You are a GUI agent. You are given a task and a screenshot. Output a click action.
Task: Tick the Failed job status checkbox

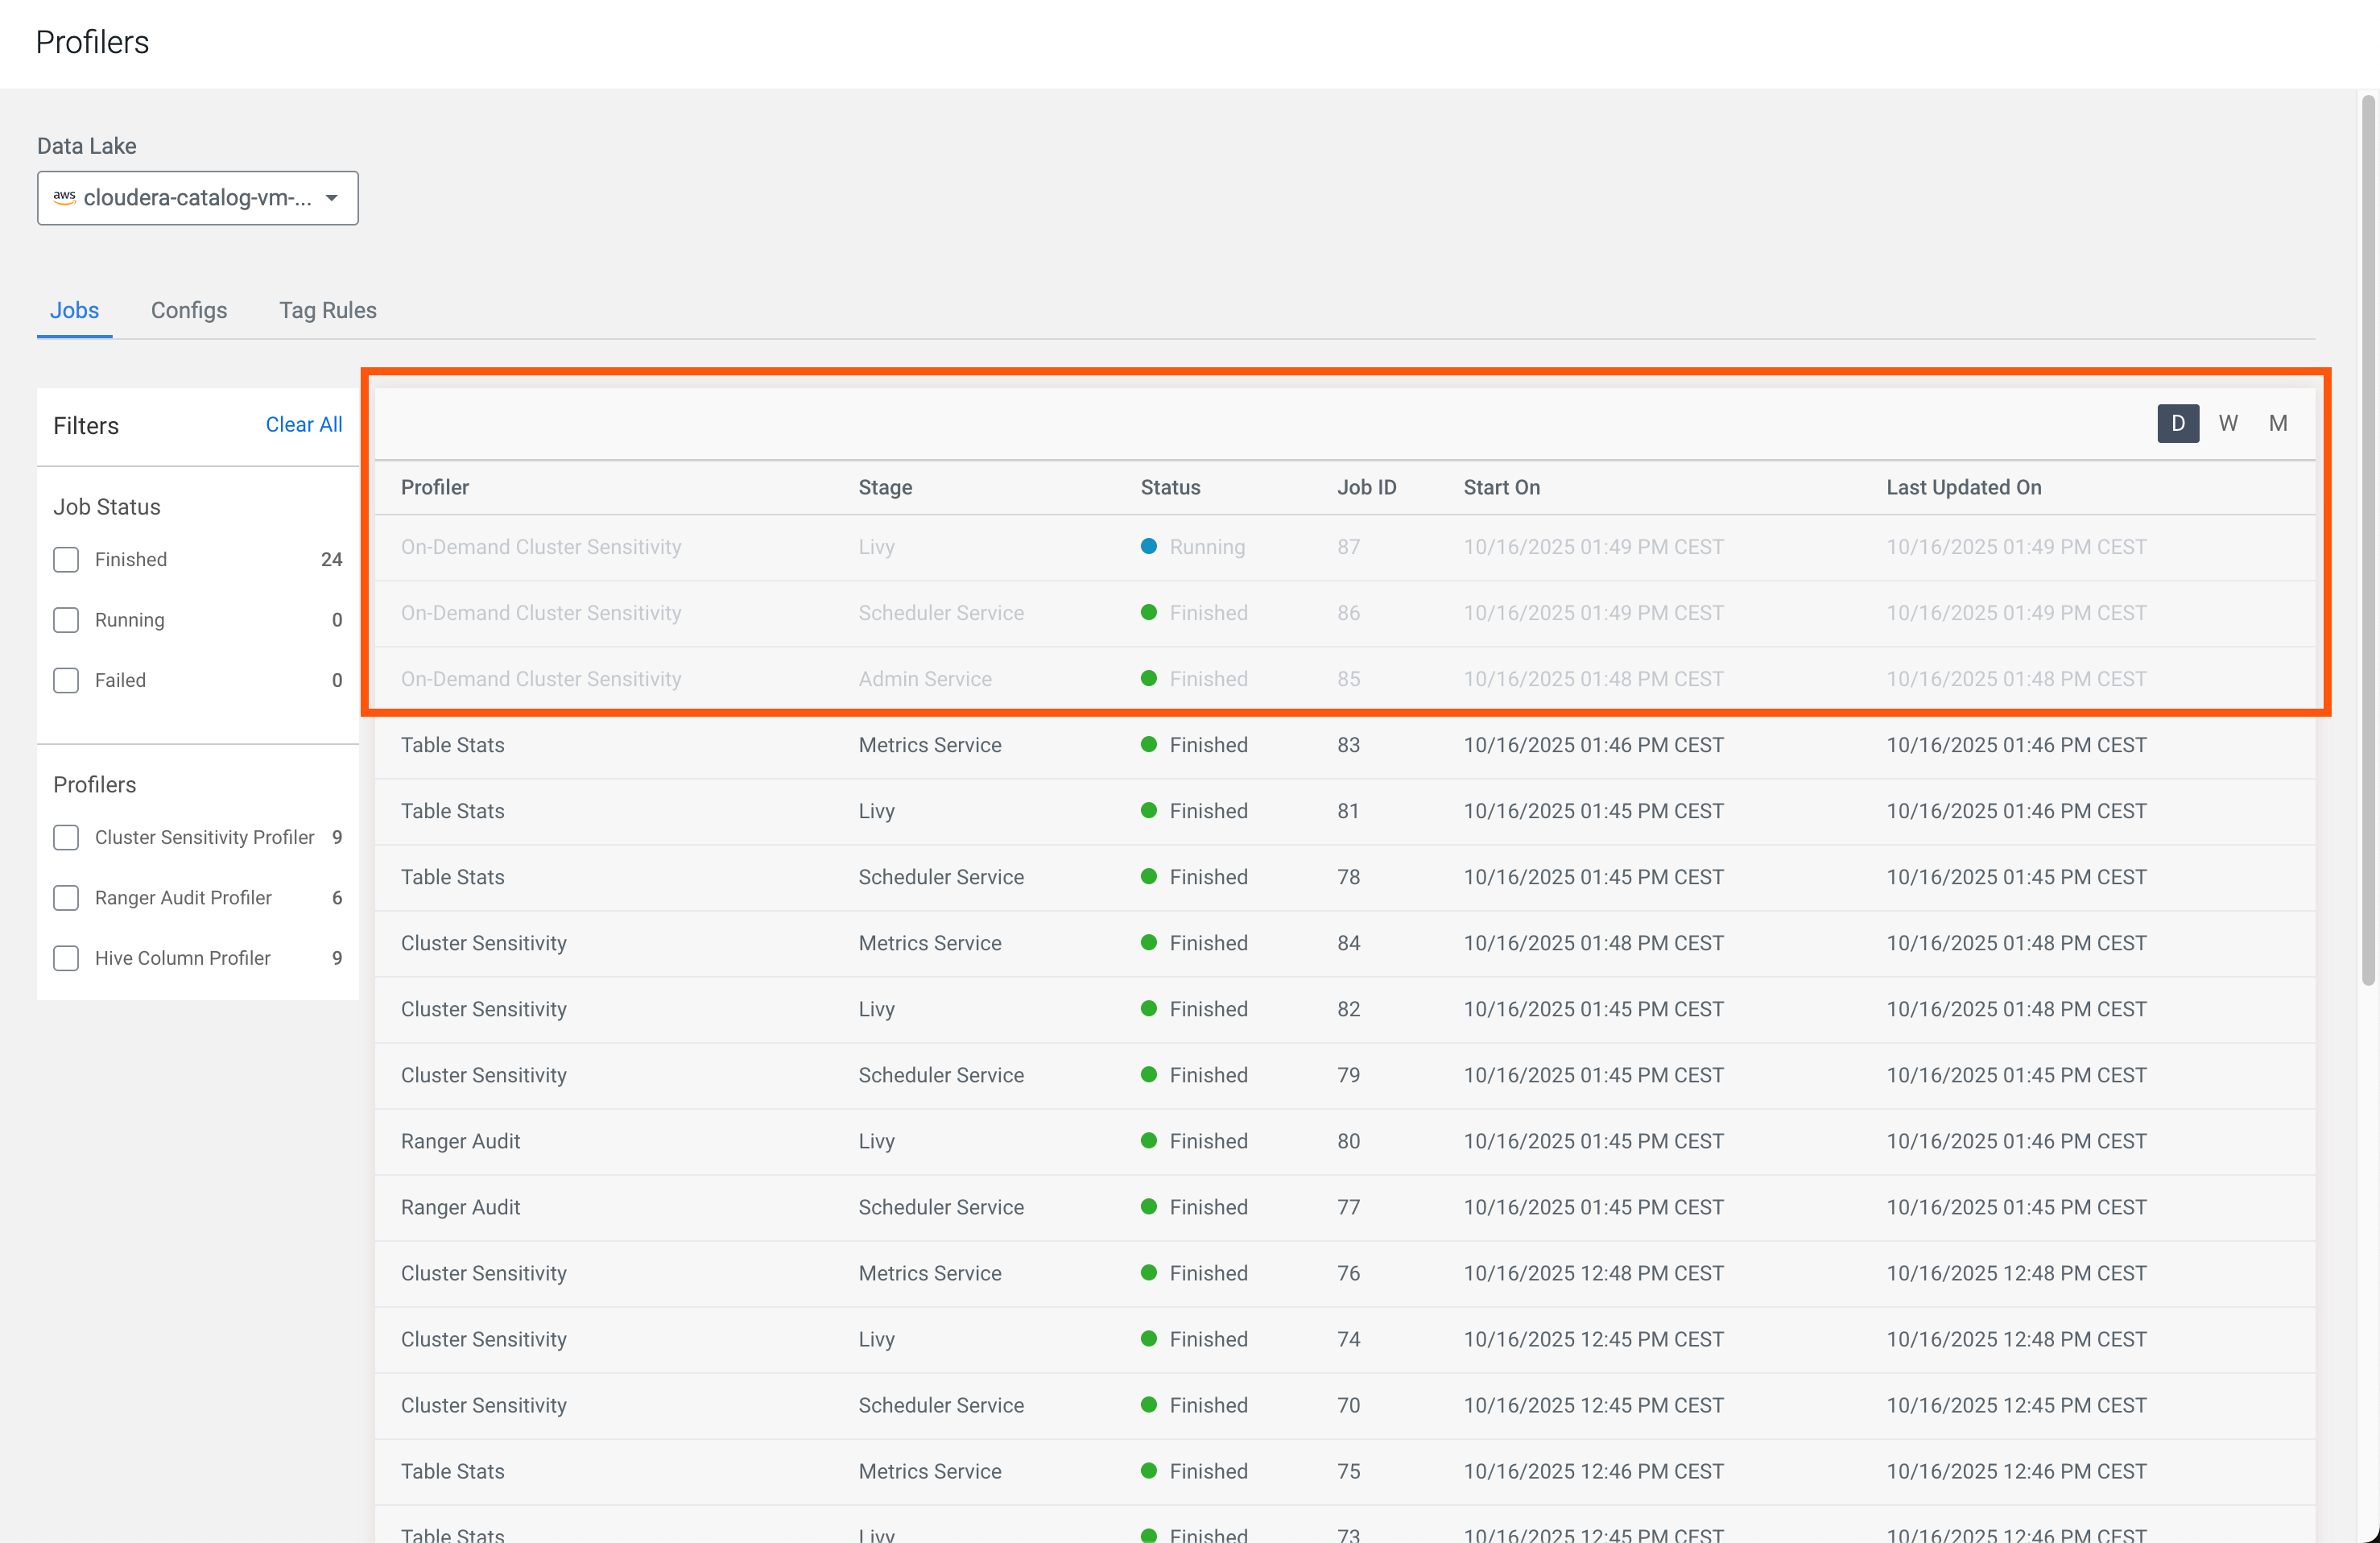click(66, 681)
